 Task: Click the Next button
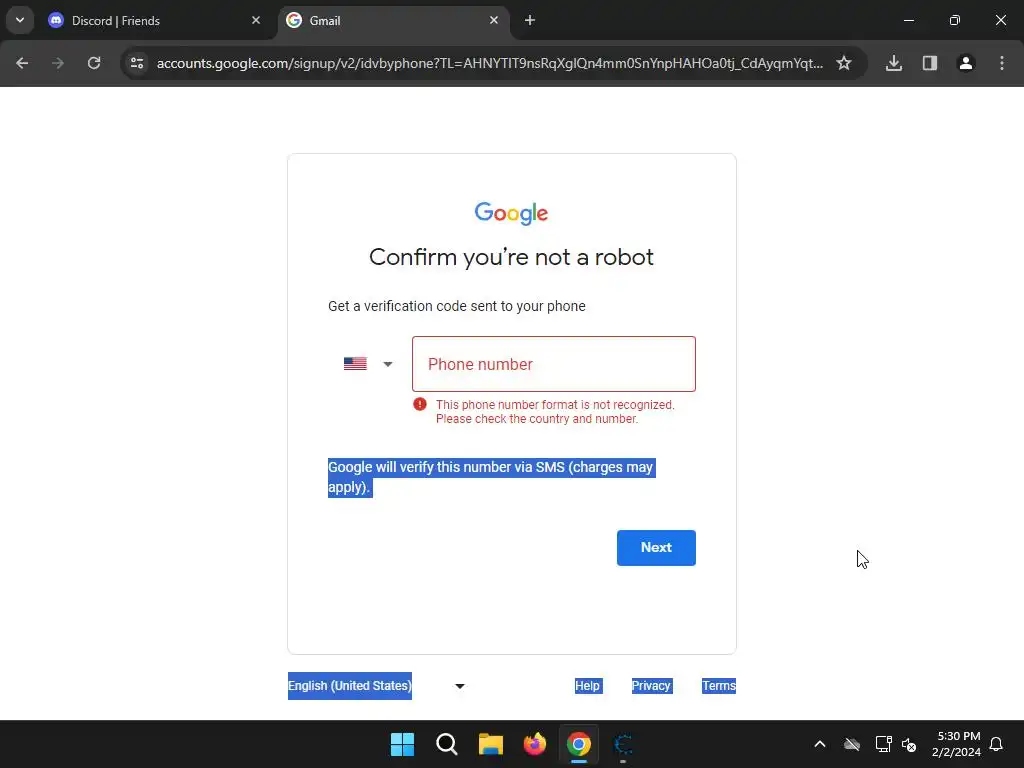(x=656, y=548)
